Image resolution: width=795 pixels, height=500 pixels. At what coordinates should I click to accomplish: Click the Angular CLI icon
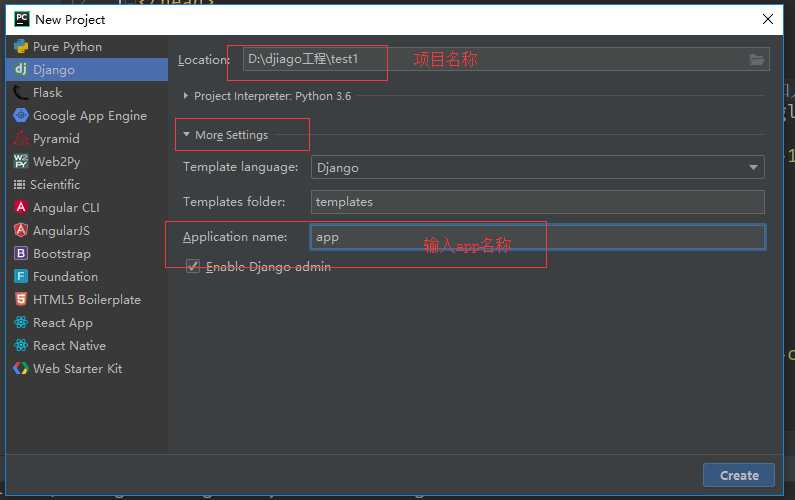point(21,207)
